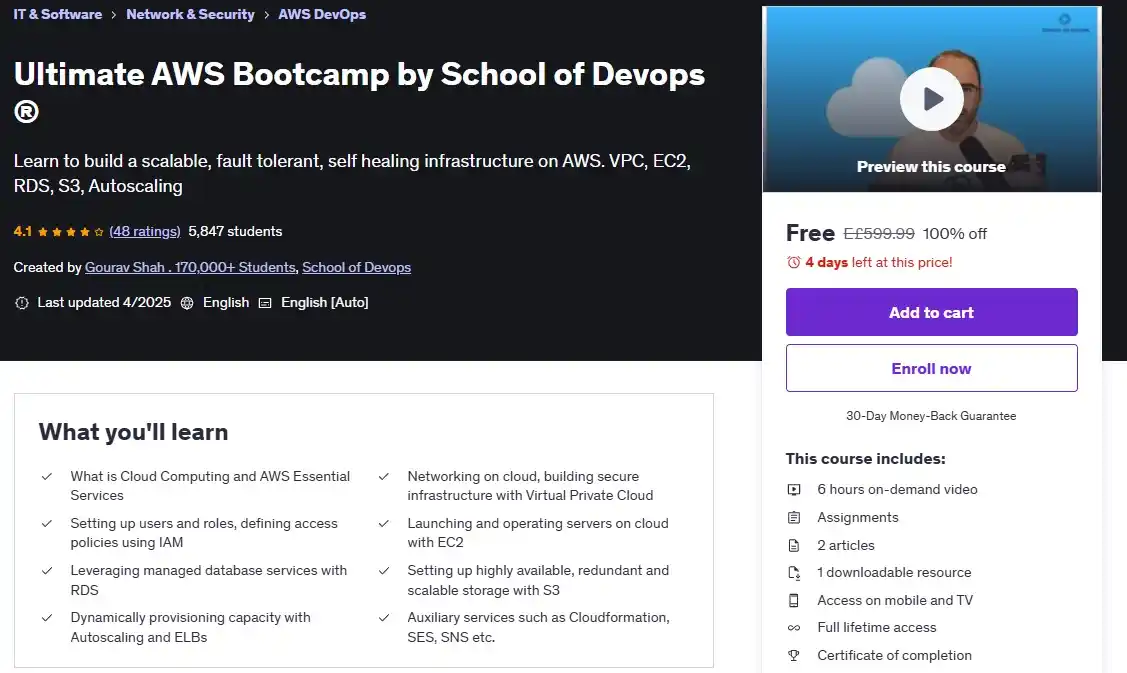The image size is (1127, 673).
Task: Click checkmark beside Dynamically provisioning capacity
Action: pyautogui.click(x=47, y=618)
